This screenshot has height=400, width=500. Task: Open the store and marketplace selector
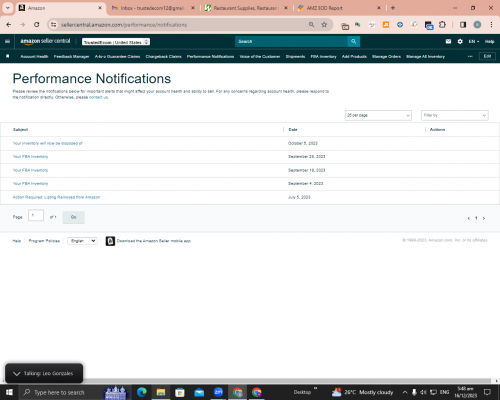tap(116, 42)
